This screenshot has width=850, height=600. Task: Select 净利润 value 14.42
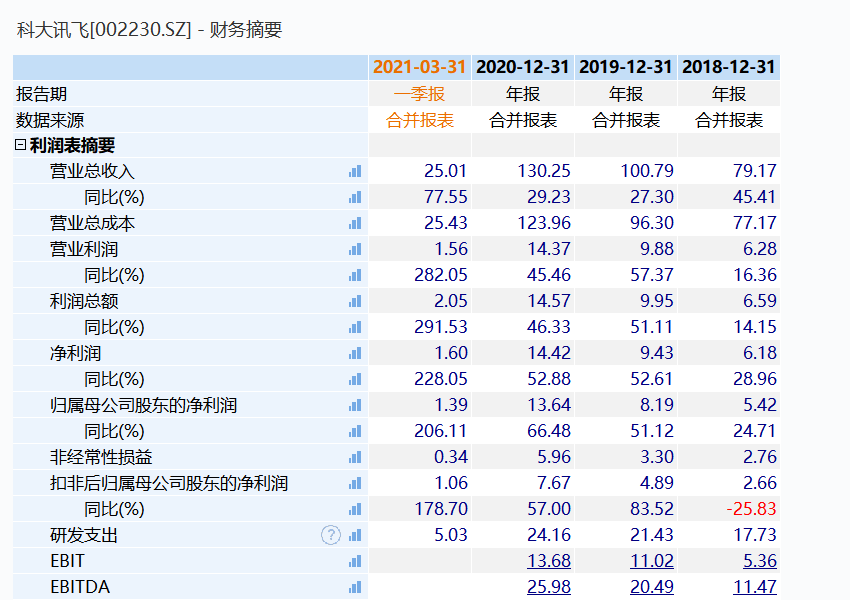(x=549, y=353)
